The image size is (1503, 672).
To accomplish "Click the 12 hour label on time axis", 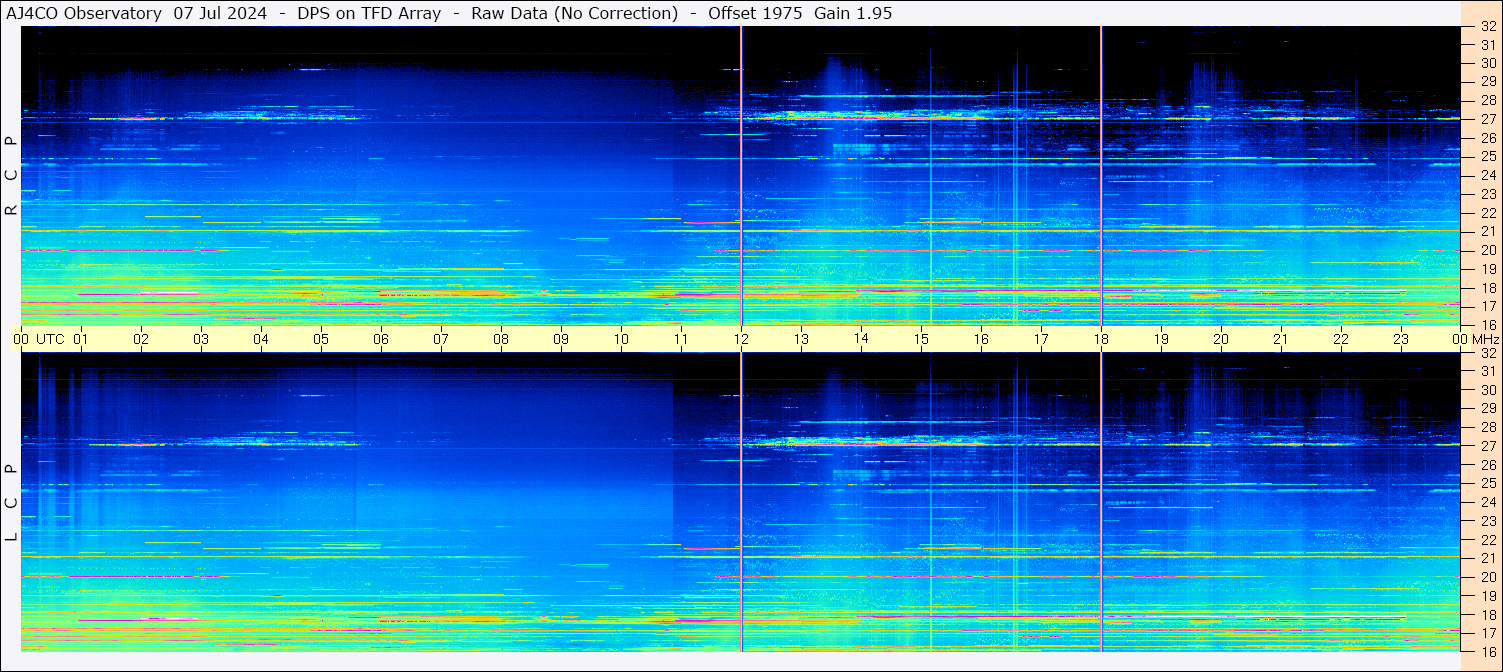I will tap(741, 339).
